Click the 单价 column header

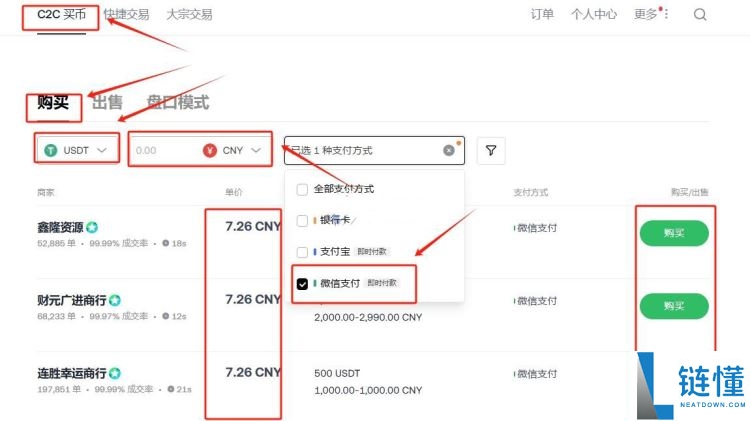point(234,192)
